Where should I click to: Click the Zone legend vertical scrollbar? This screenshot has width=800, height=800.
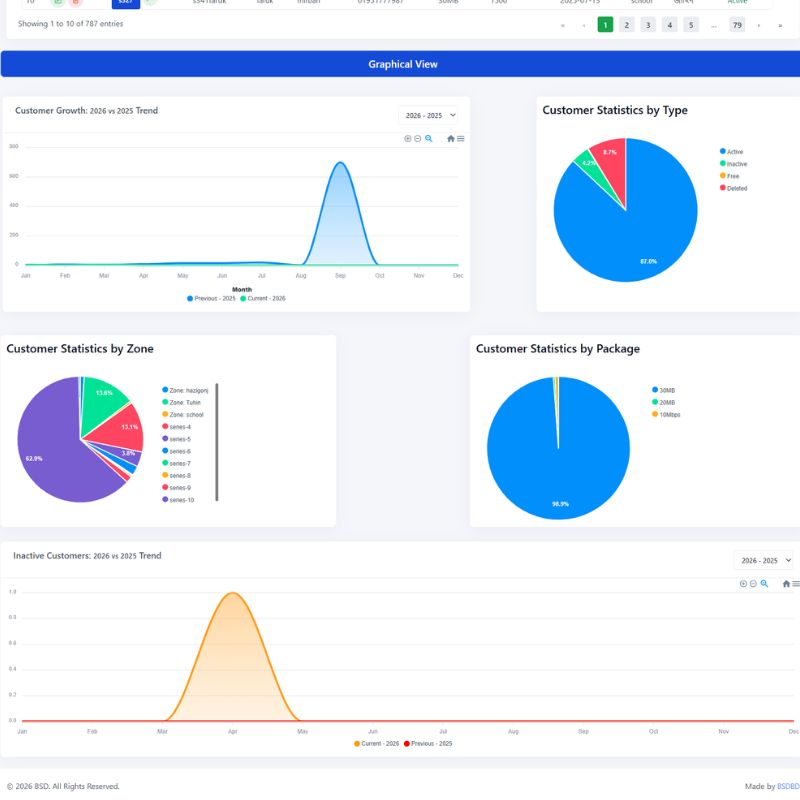[x=217, y=442]
